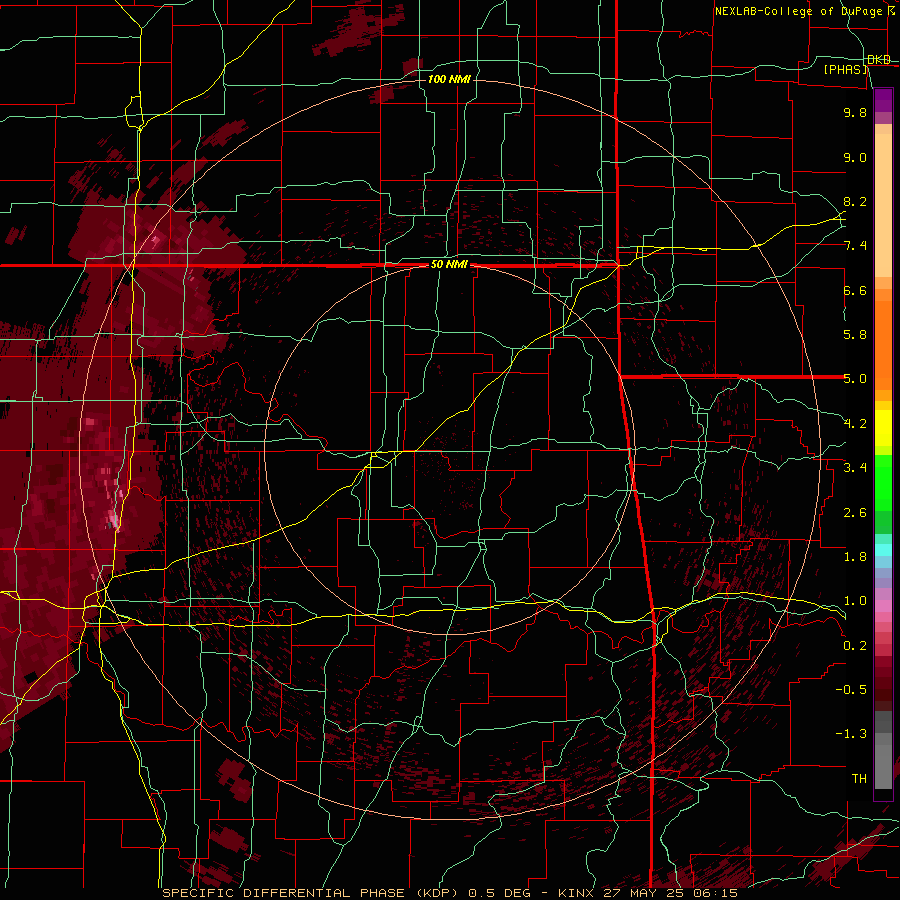Select the 100 NMI range ring label
Image resolution: width=900 pixels, height=900 pixels.
point(449,79)
